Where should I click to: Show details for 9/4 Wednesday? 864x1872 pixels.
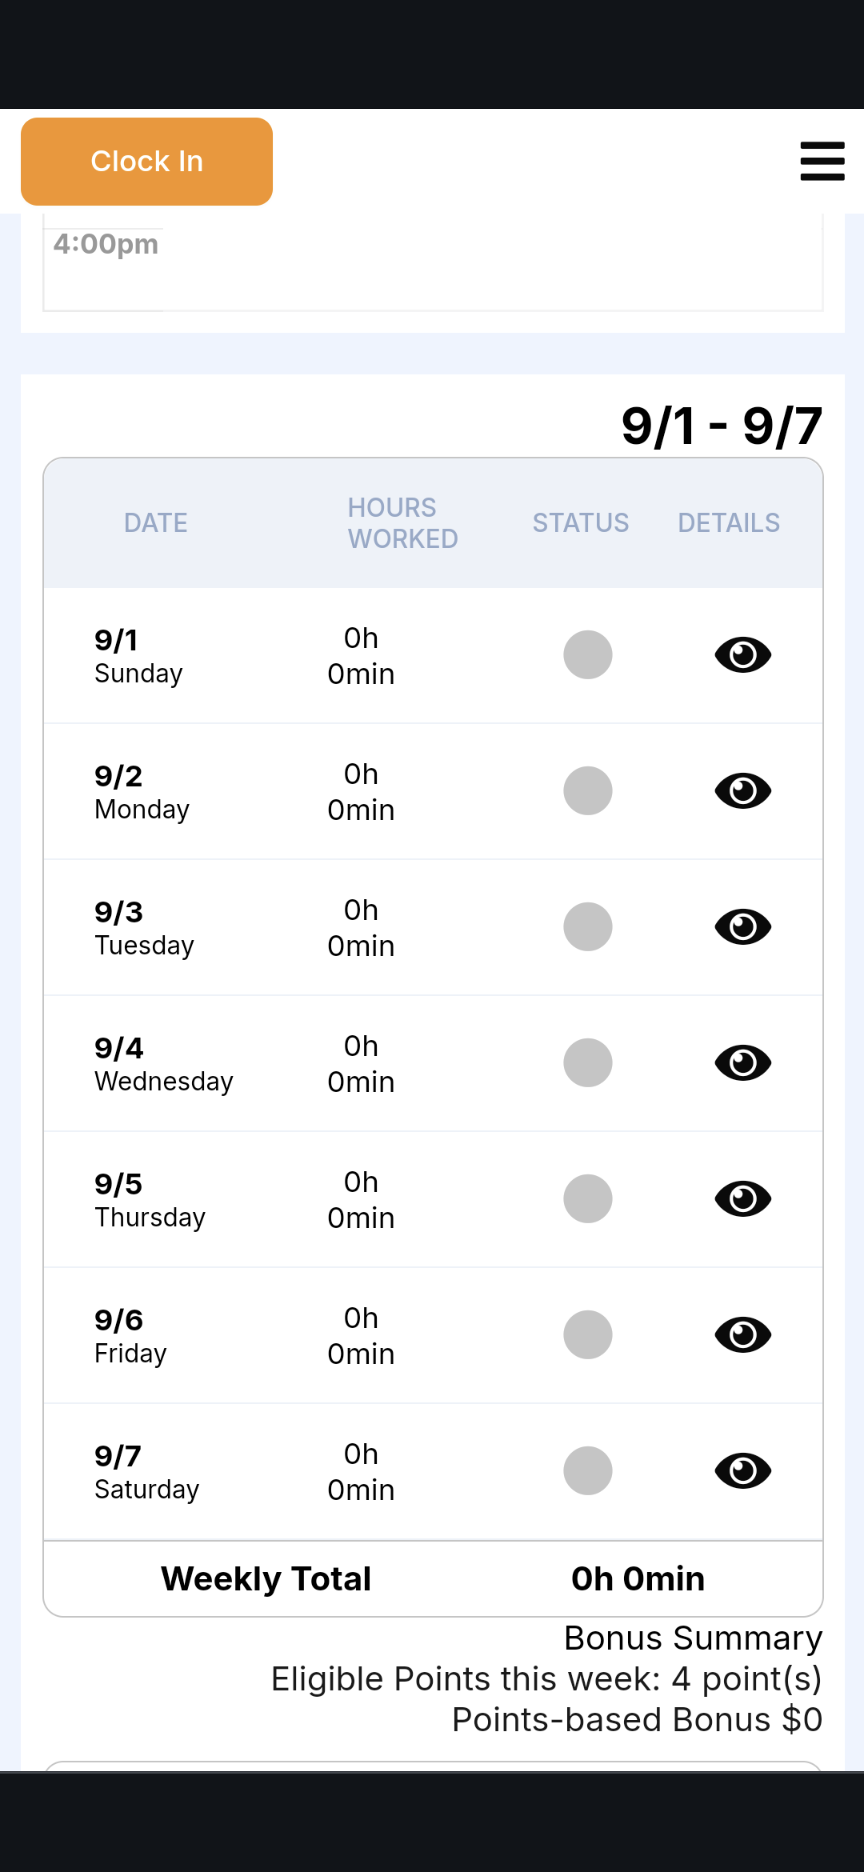743,1063
